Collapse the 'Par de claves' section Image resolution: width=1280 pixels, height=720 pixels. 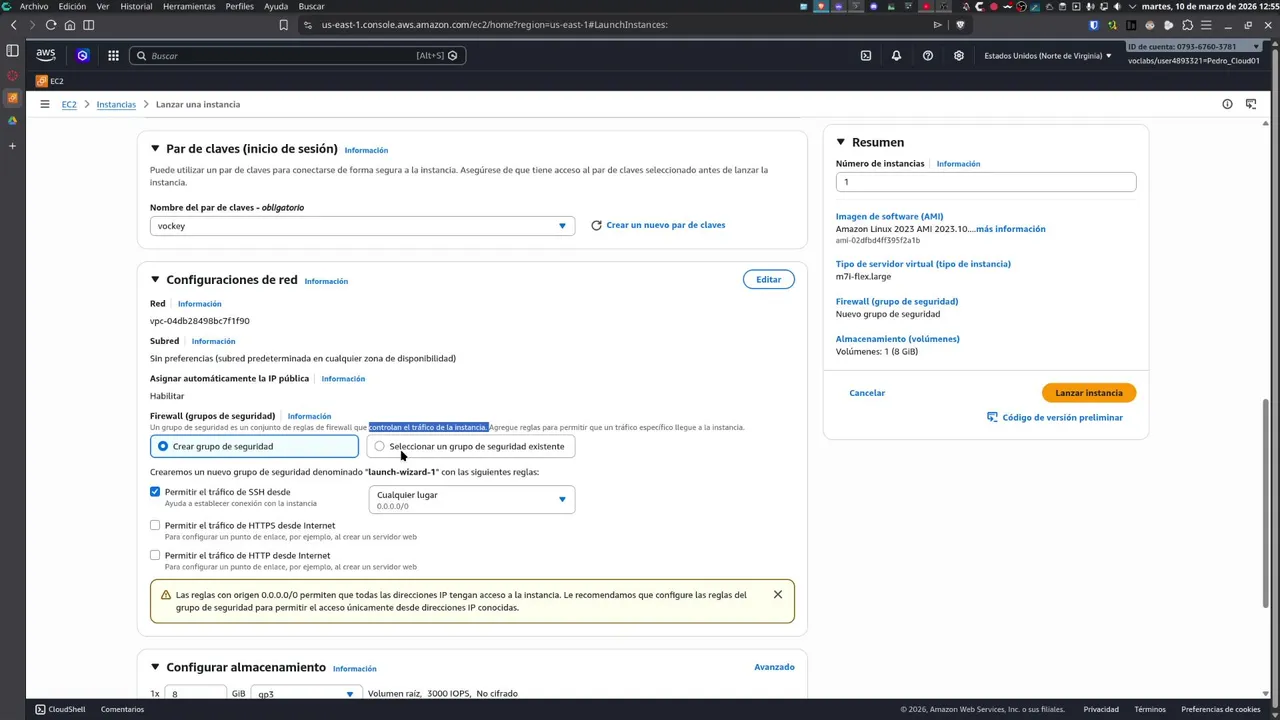point(155,149)
